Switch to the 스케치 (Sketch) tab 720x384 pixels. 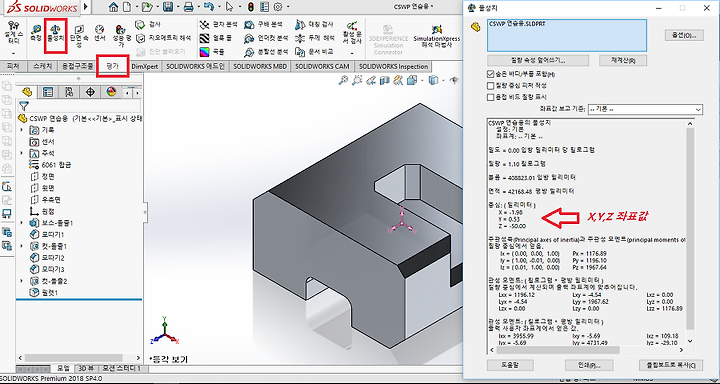click(43, 67)
